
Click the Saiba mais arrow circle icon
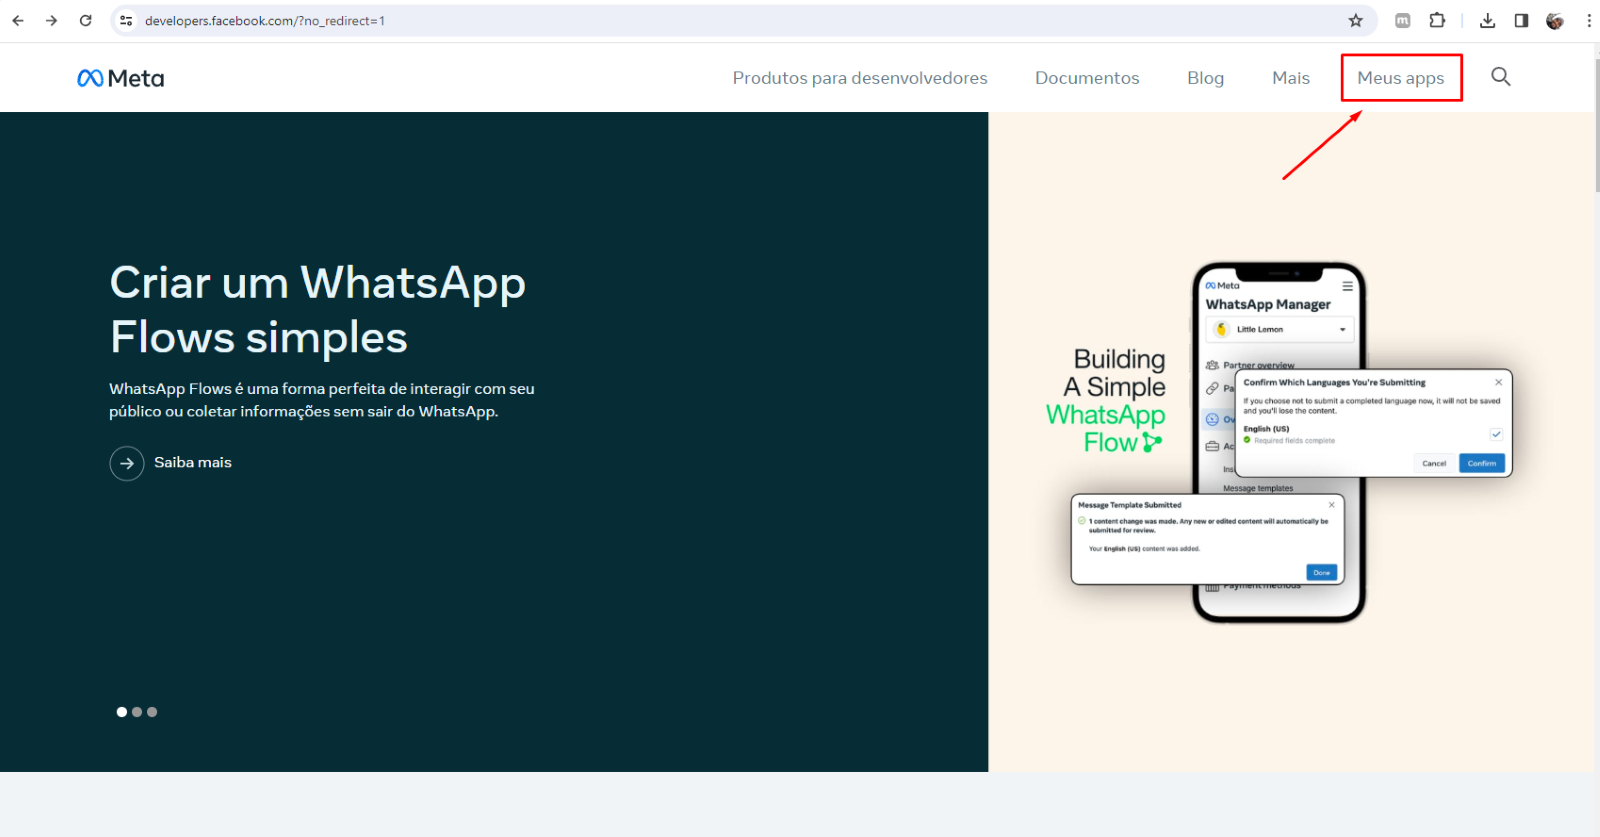(127, 463)
